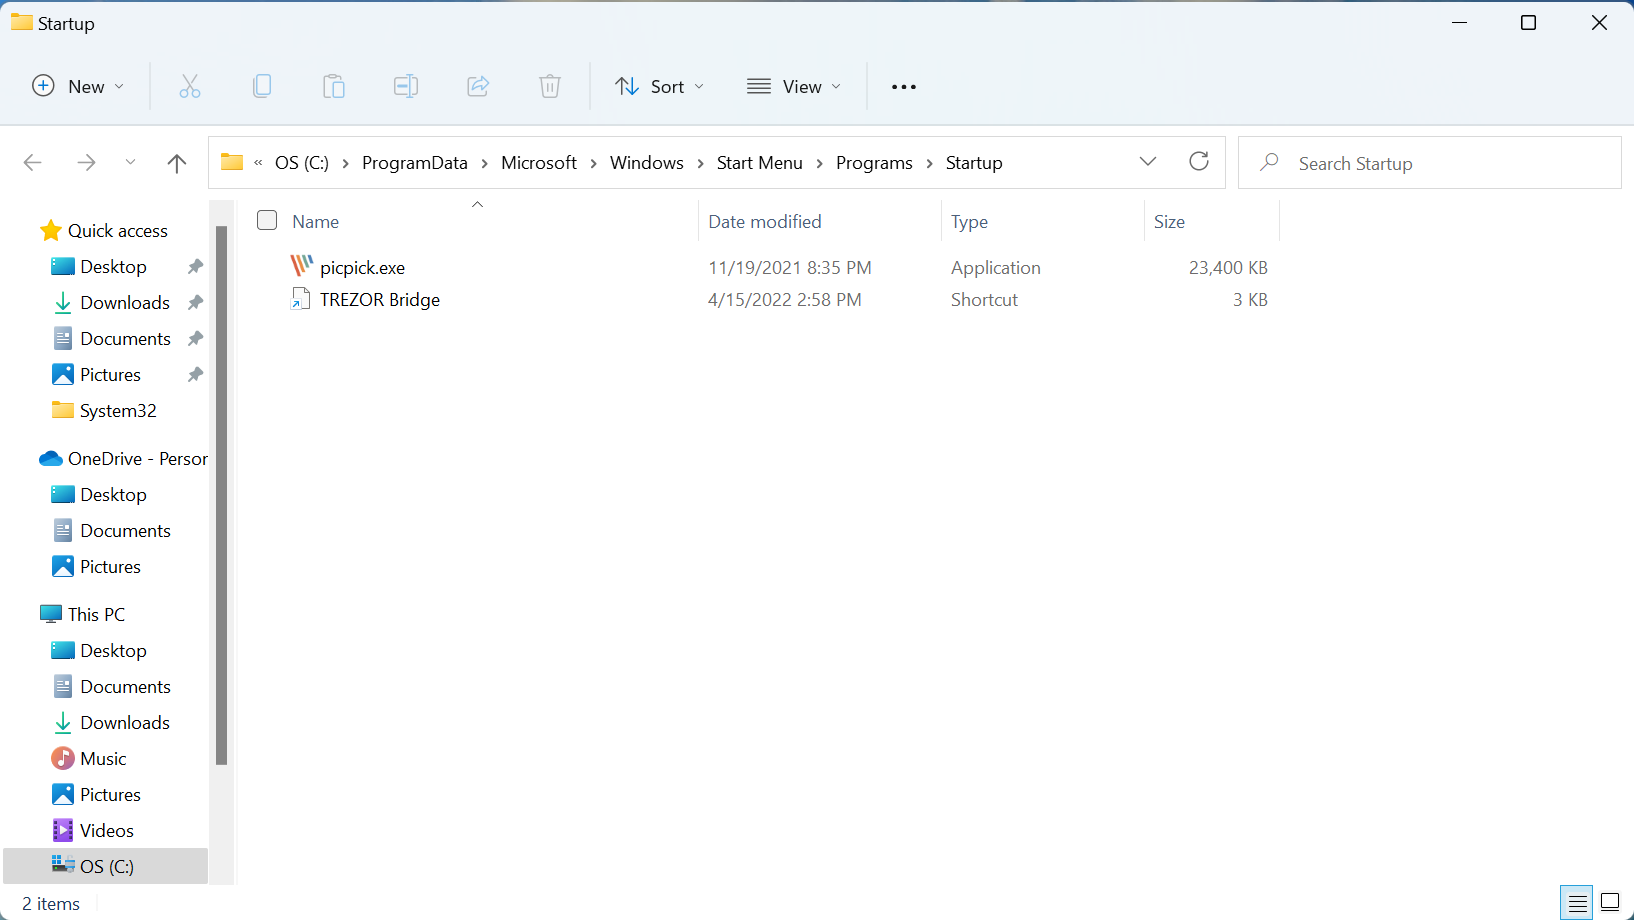This screenshot has height=920, width=1634.
Task: Cut the selected item using toolbar
Action: [190, 86]
